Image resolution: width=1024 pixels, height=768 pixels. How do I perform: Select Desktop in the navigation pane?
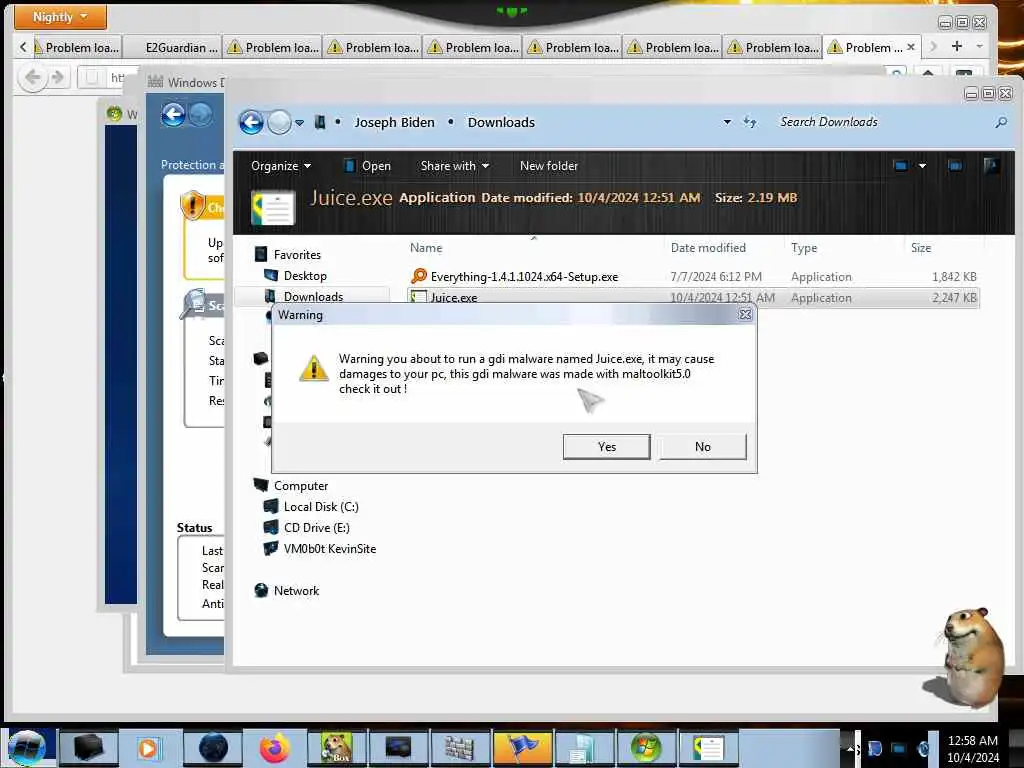click(305, 276)
